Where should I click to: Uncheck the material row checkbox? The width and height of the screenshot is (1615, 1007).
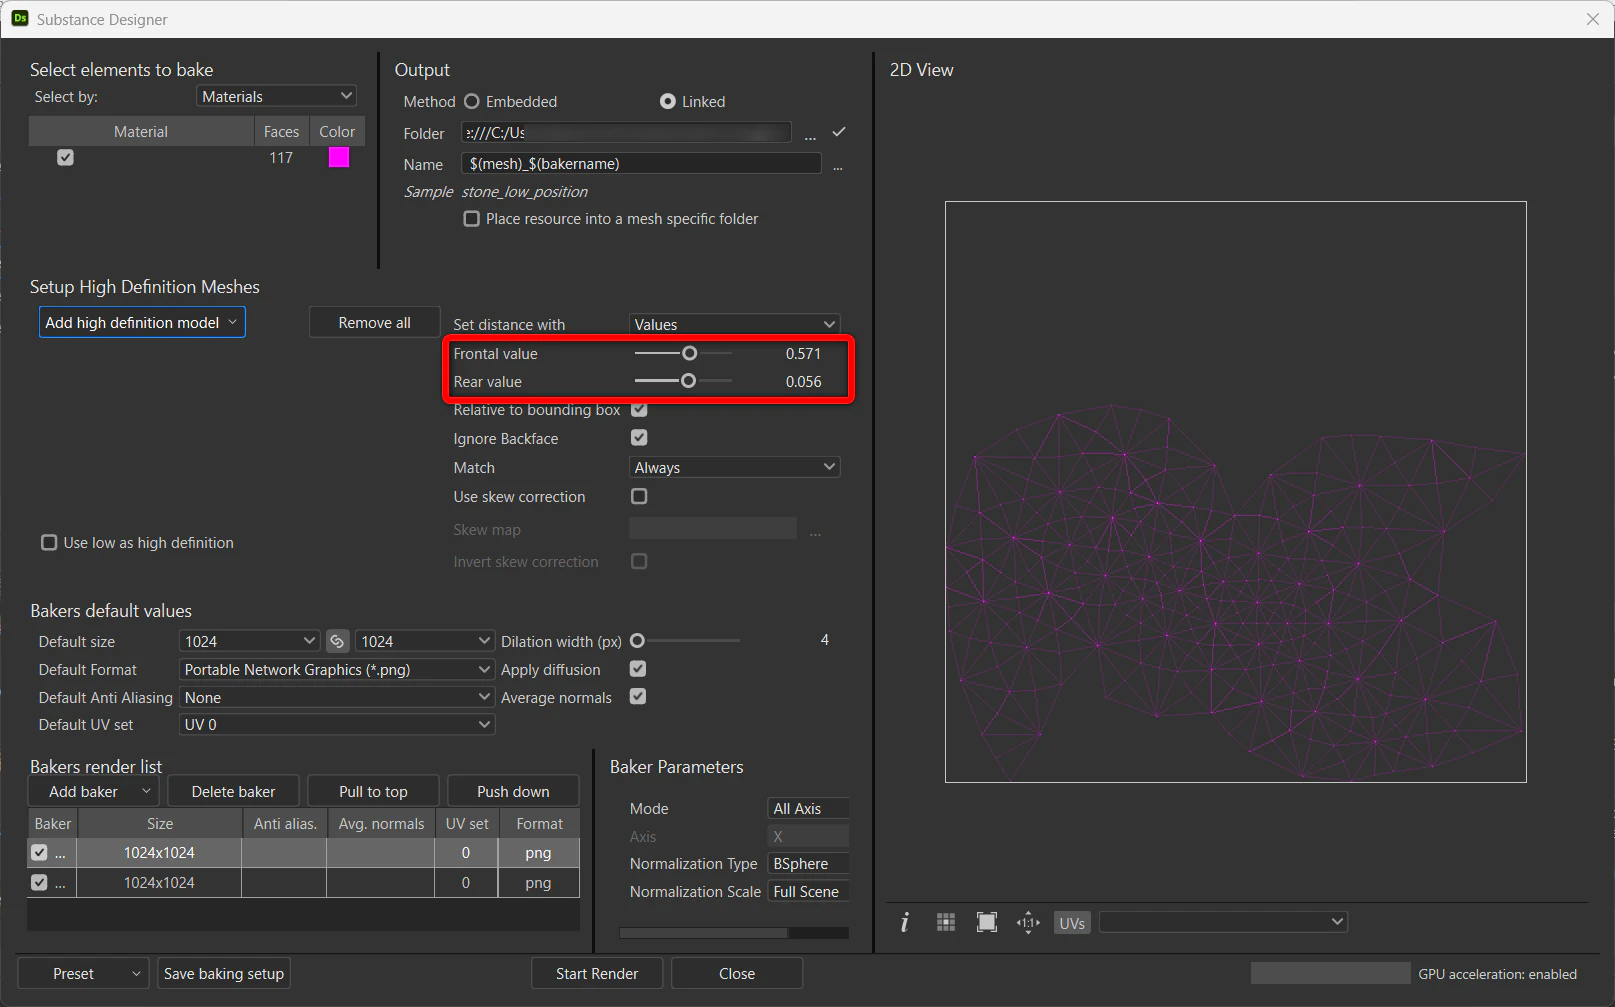pyautogui.click(x=66, y=158)
